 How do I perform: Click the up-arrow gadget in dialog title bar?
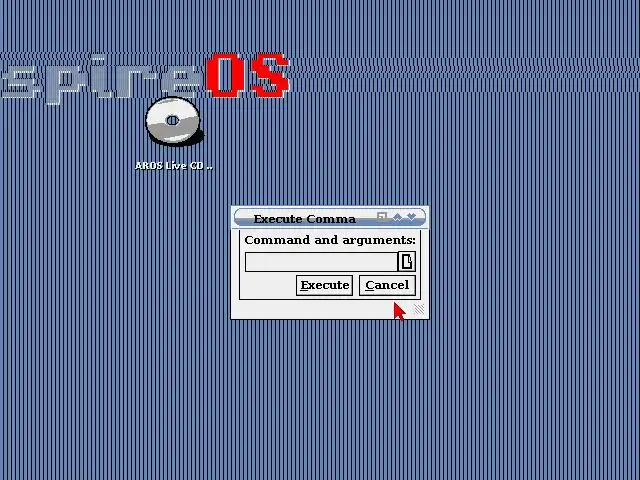397,217
